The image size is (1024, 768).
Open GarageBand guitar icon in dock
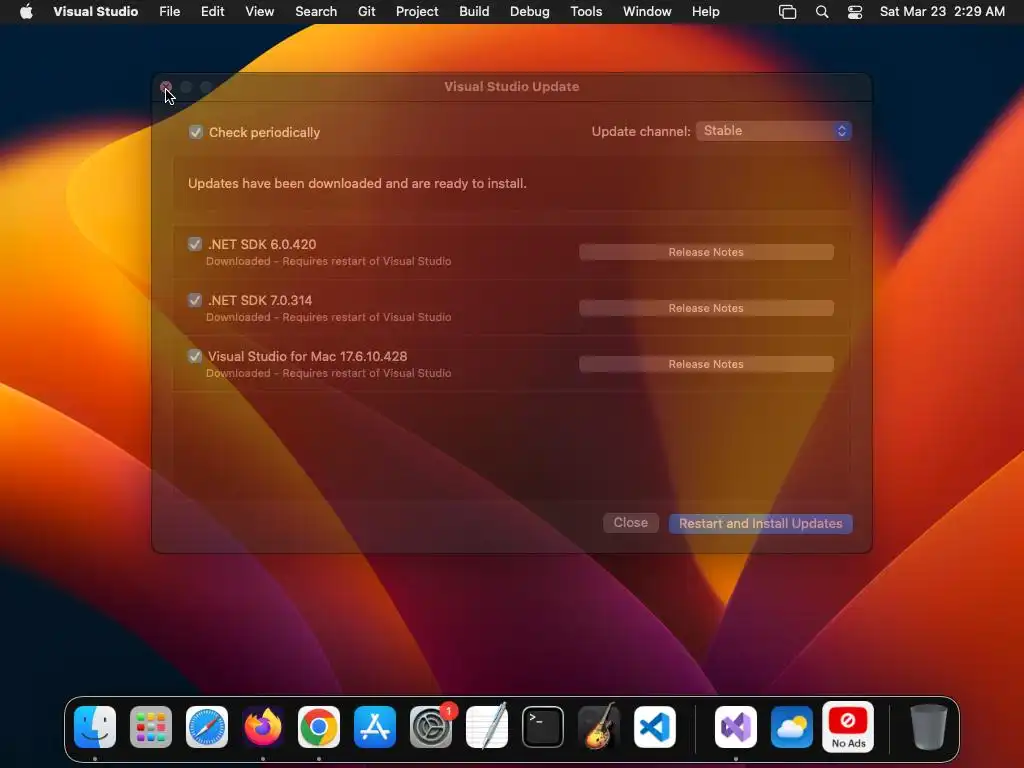click(599, 726)
